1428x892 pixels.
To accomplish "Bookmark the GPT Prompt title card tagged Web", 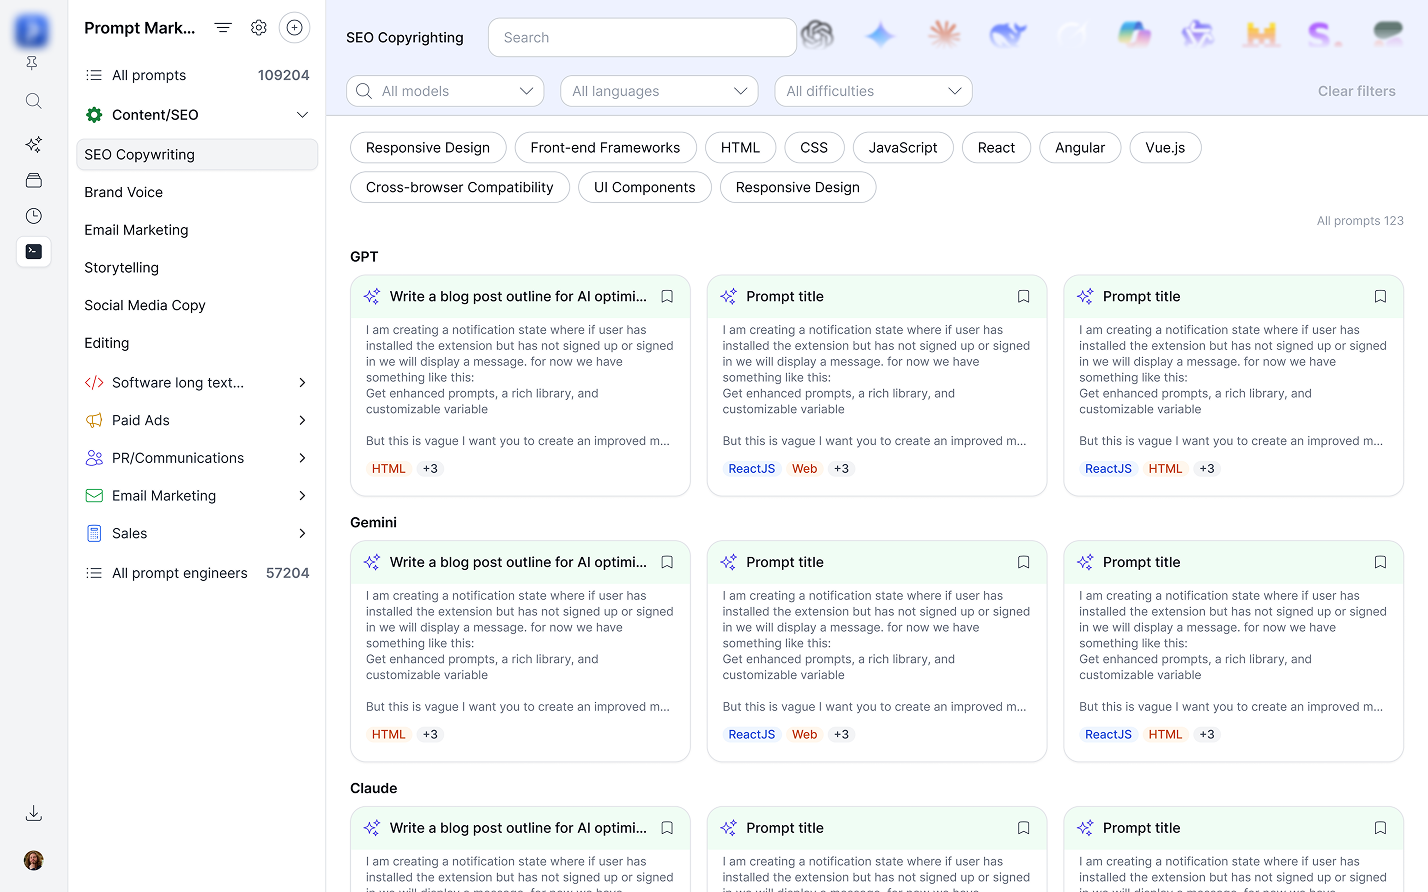I will tap(1023, 297).
